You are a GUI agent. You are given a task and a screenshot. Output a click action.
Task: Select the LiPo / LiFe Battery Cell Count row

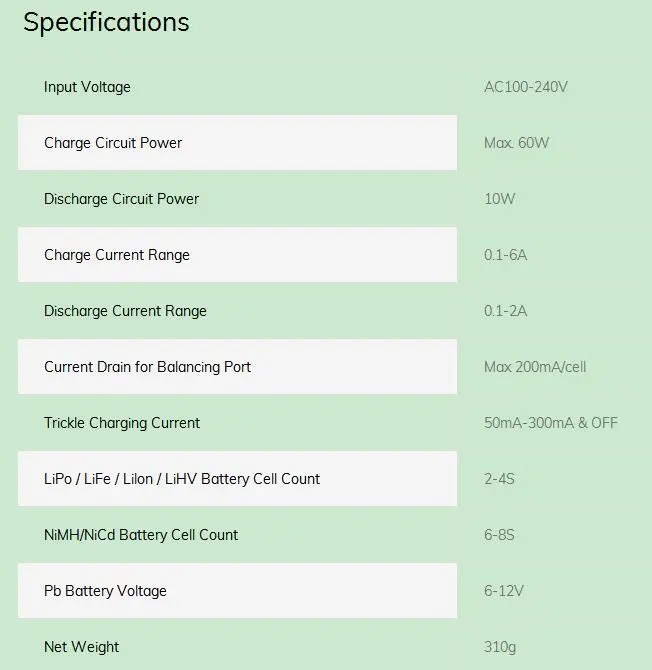click(238, 479)
